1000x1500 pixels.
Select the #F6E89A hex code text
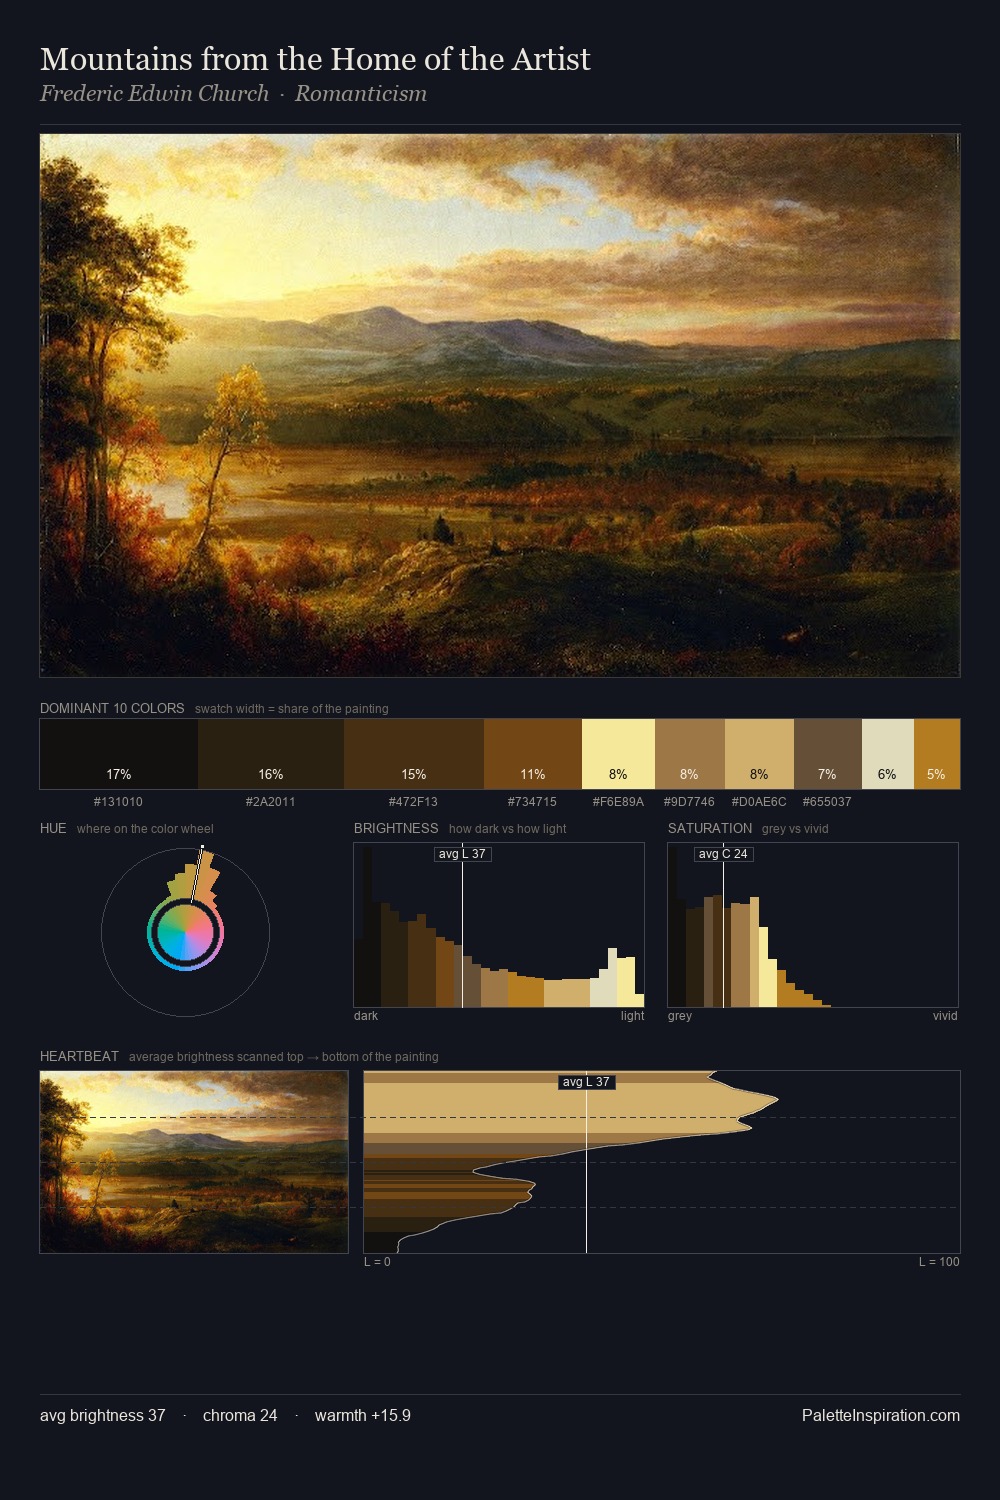click(x=618, y=802)
